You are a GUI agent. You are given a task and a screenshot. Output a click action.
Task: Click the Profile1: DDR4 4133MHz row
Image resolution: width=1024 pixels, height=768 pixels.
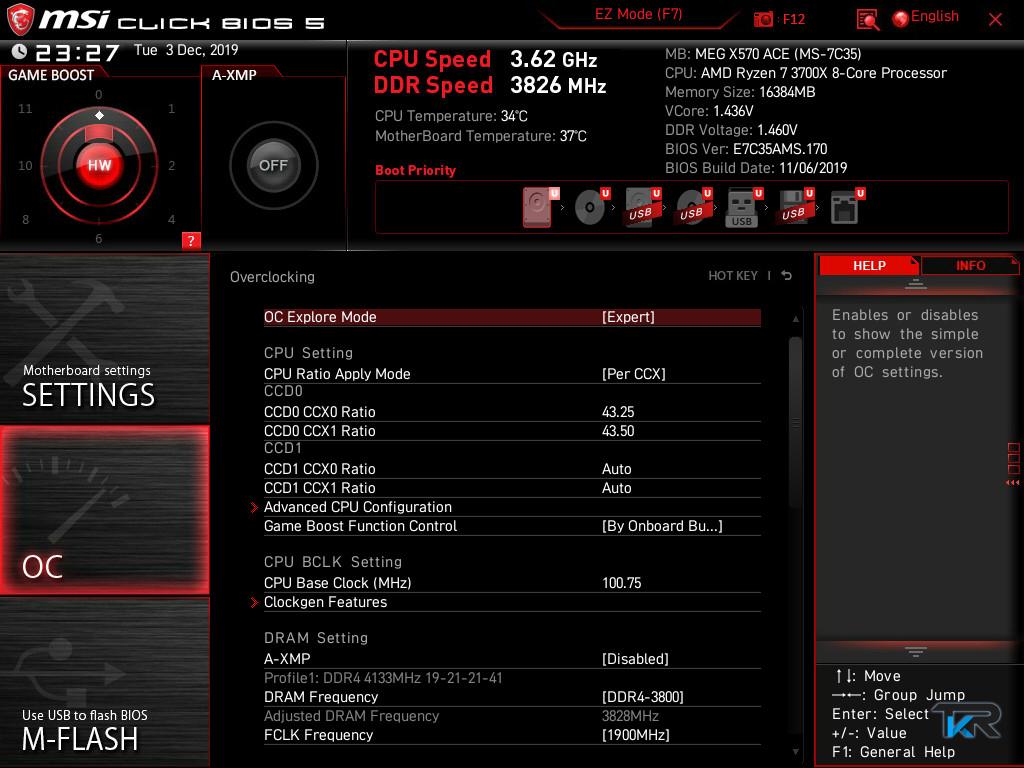383,678
